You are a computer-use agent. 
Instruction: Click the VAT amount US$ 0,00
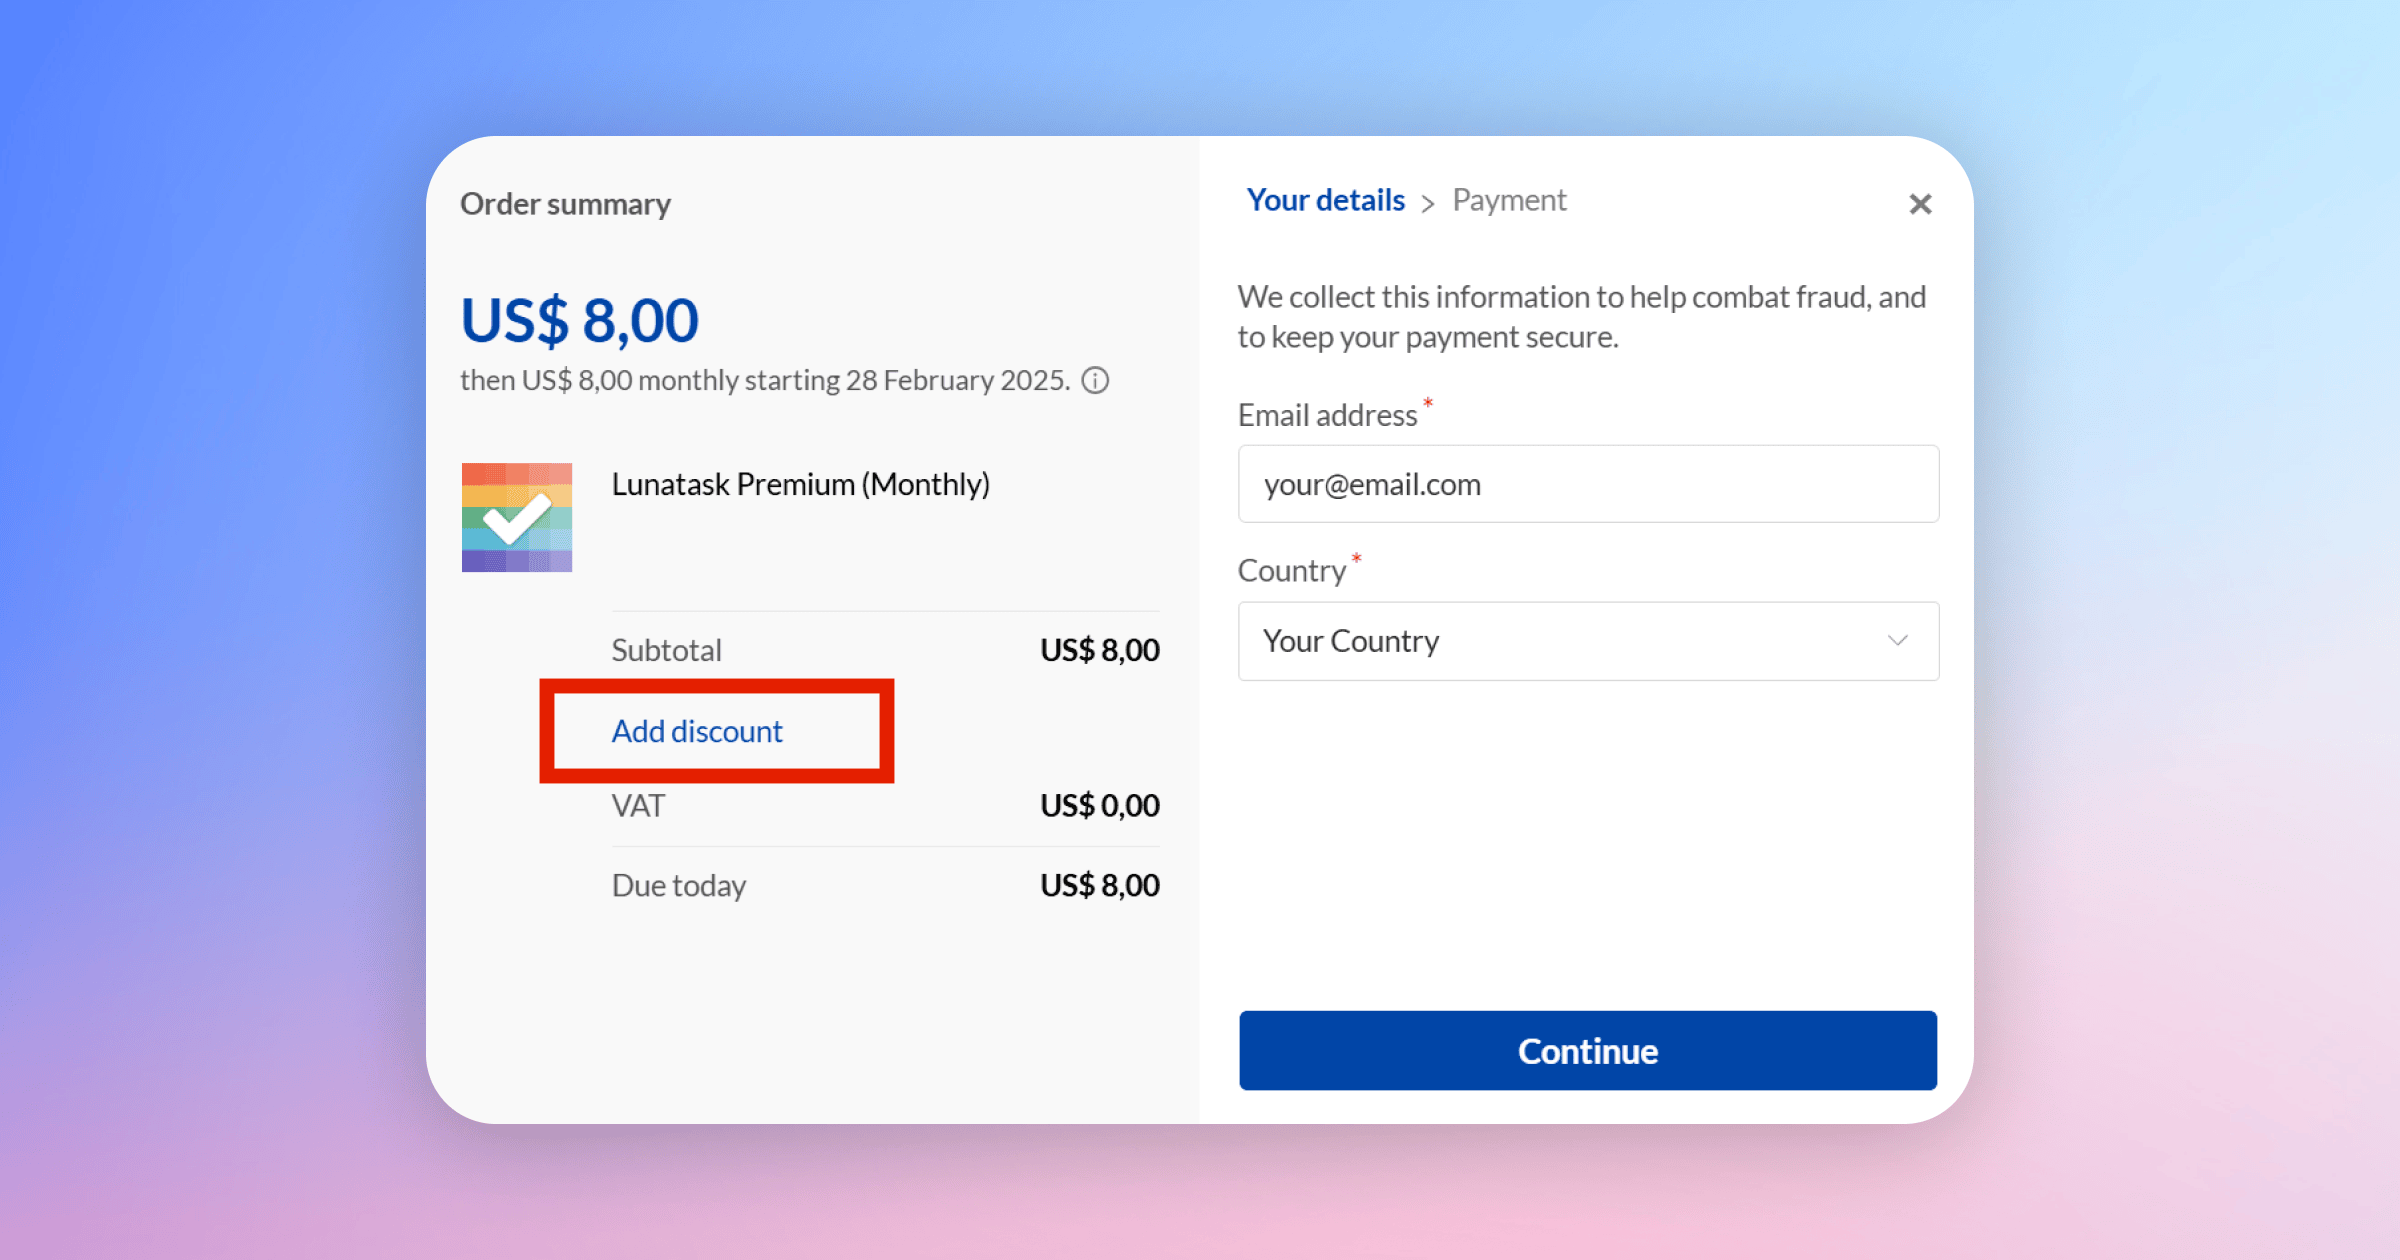1099,805
